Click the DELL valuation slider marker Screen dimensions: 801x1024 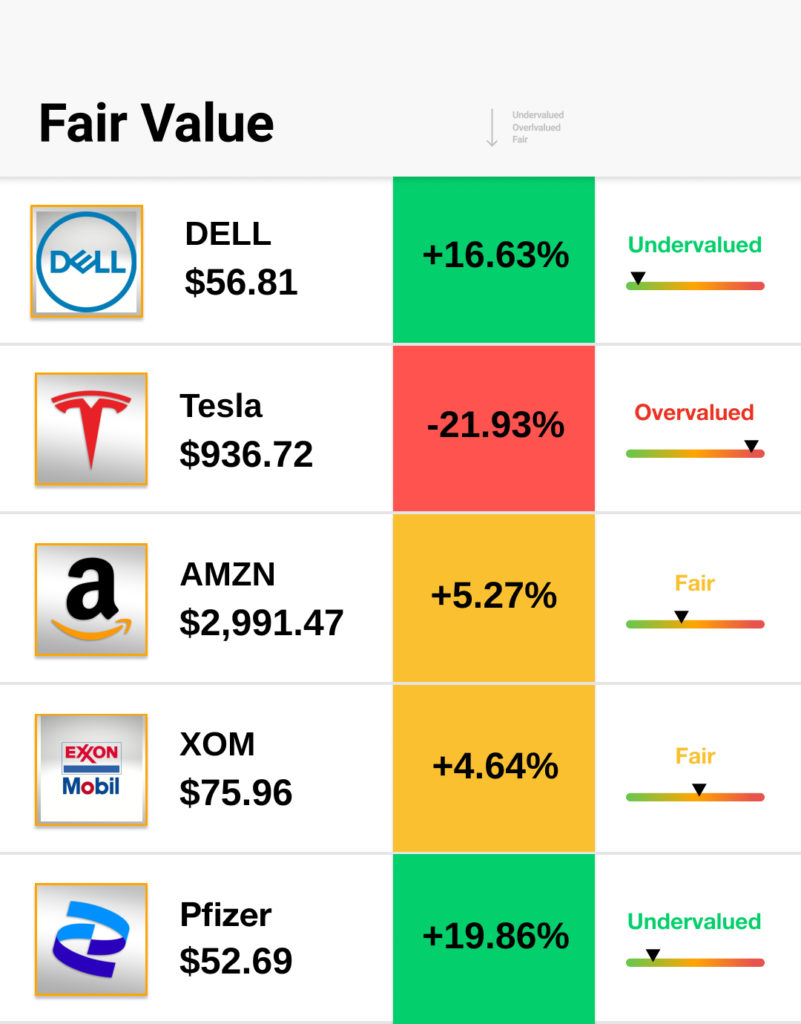coord(638,278)
